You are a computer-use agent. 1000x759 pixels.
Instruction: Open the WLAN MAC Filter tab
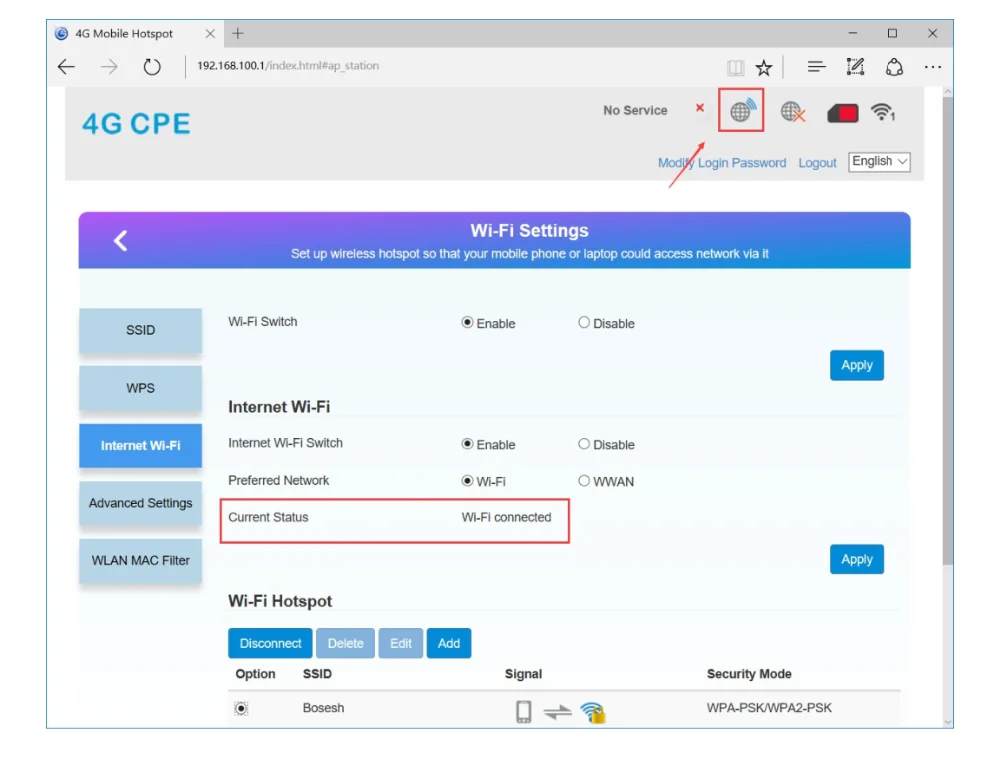[140, 561]
